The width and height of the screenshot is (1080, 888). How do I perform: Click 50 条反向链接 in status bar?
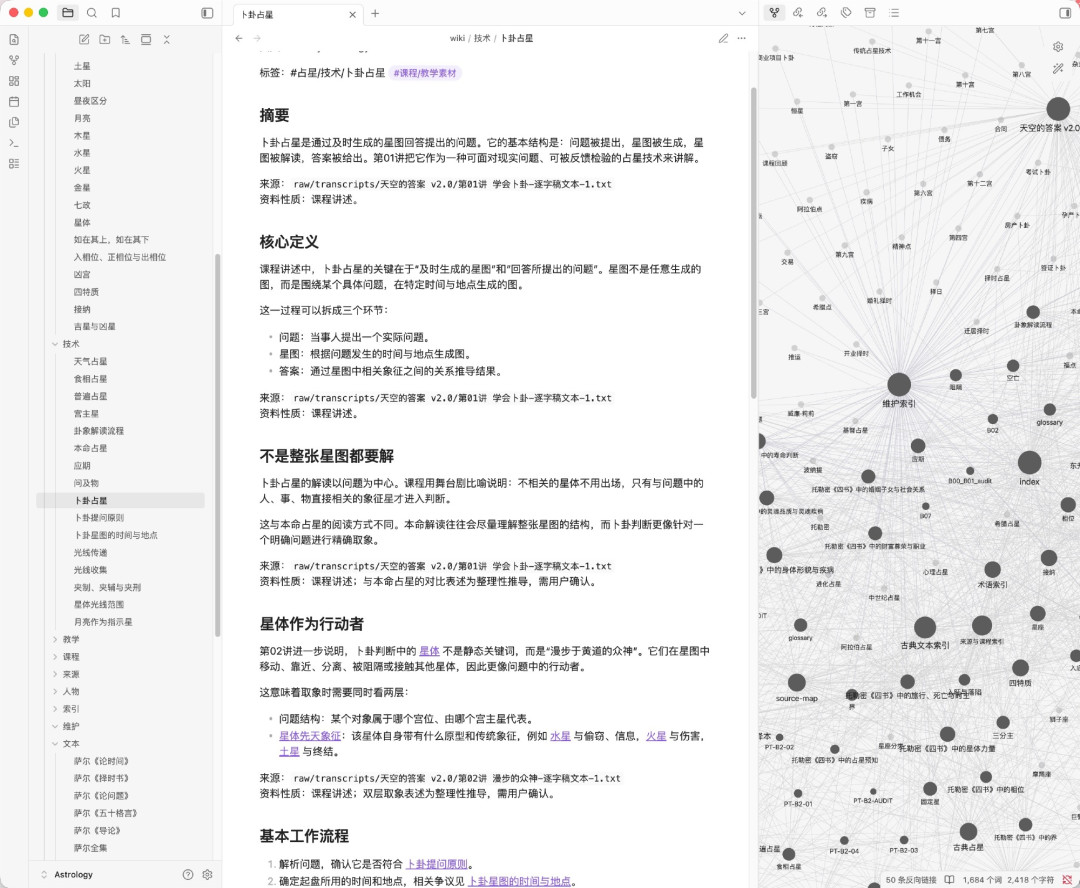[911, 880]
